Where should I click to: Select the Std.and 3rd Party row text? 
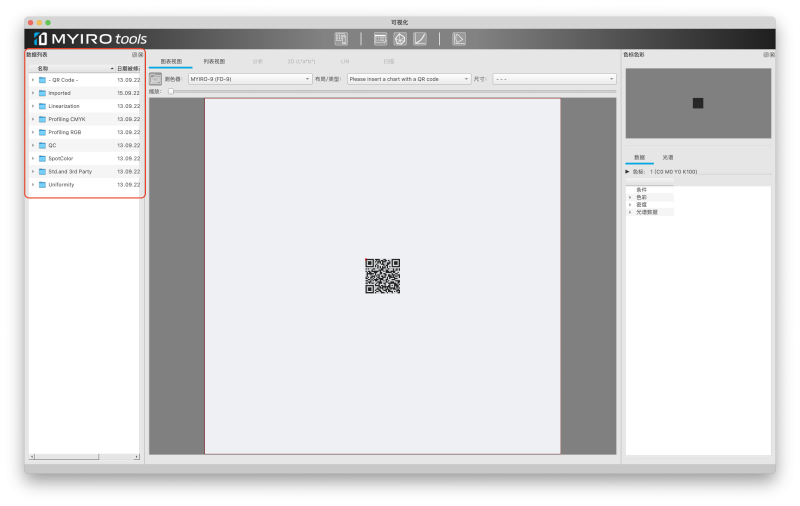[x=70, y=172]
